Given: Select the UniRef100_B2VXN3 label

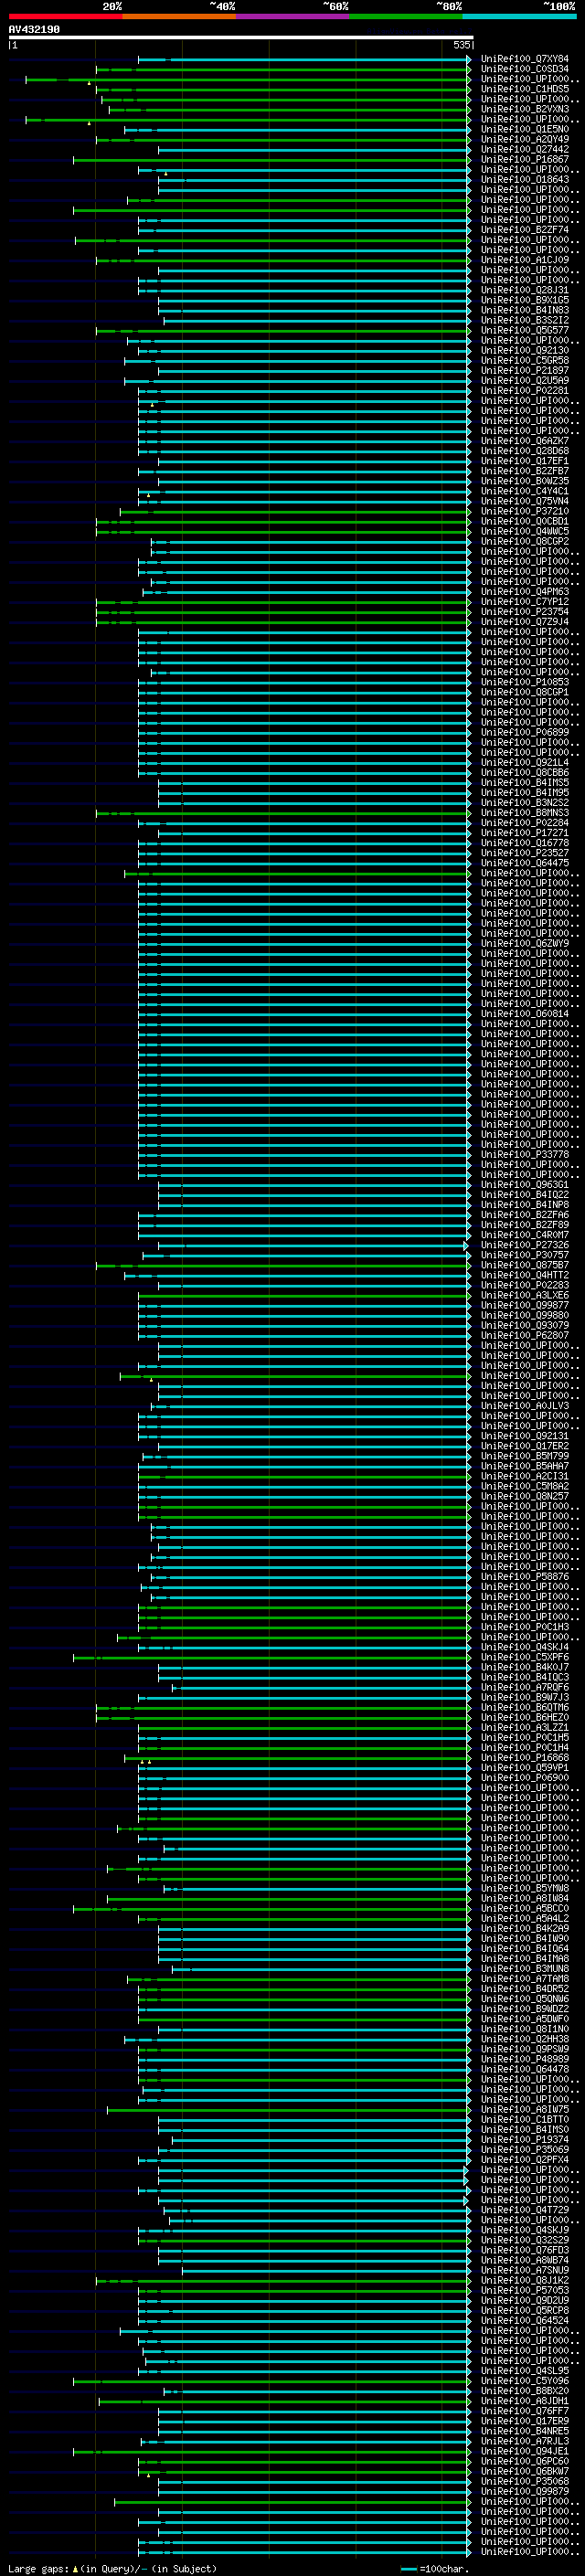Looking at the screenshot, I should tap(525, 110).
